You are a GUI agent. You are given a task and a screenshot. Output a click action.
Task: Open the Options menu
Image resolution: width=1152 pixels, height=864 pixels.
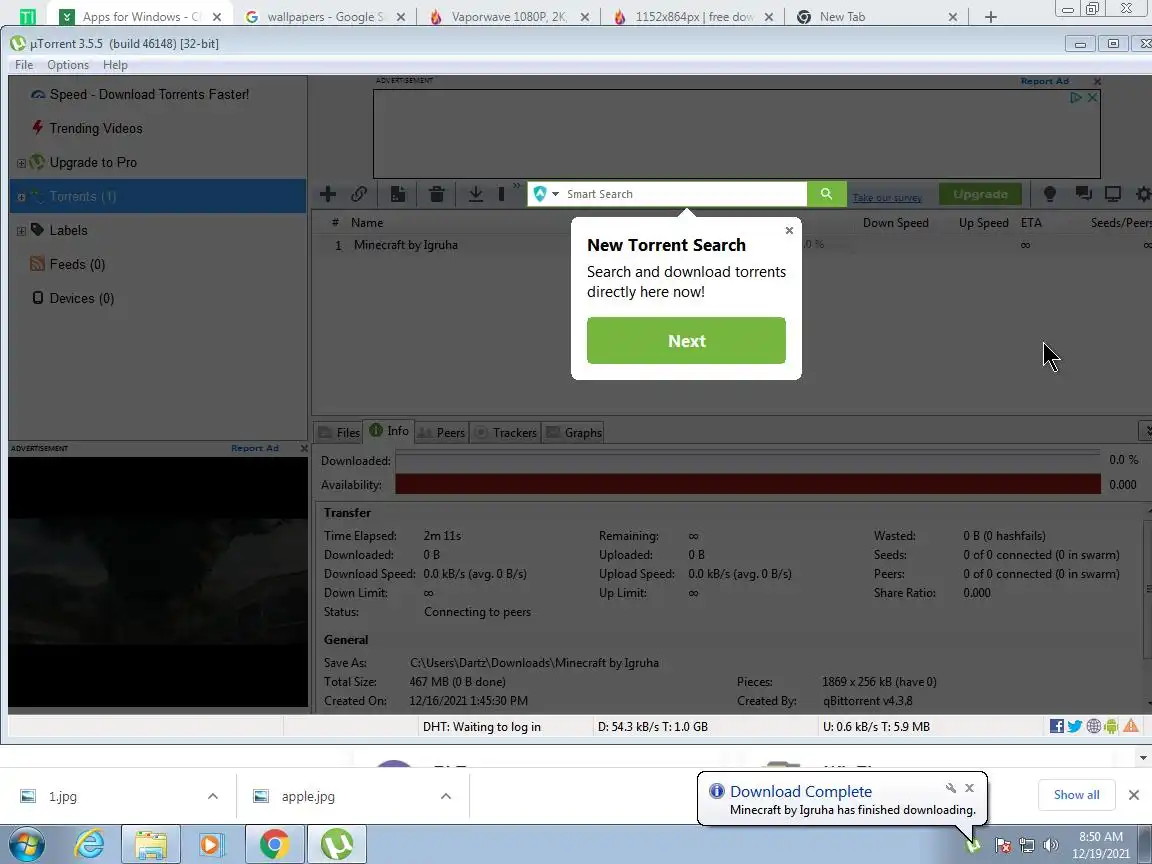68,65
